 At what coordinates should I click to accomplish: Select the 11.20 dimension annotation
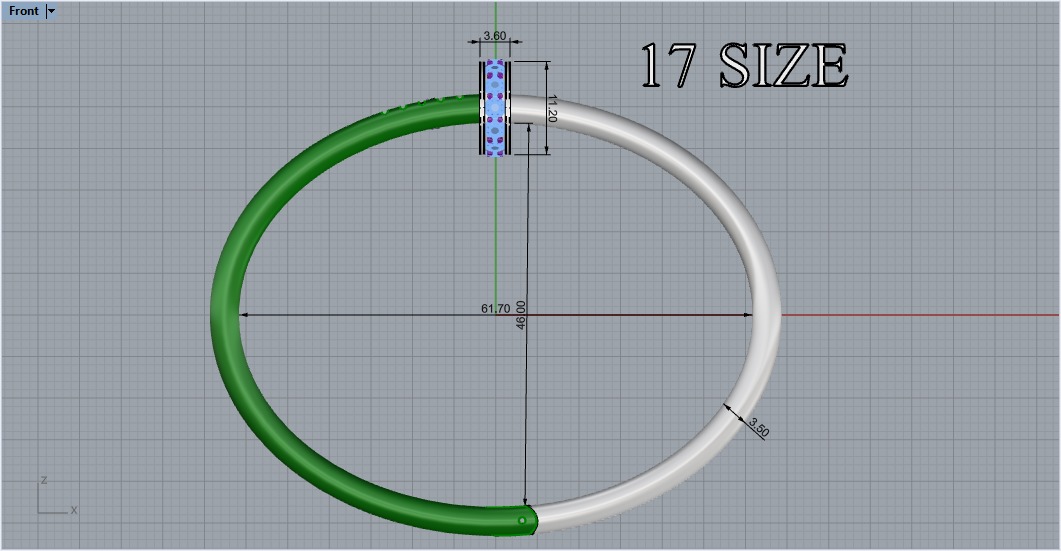pos(551,108)
